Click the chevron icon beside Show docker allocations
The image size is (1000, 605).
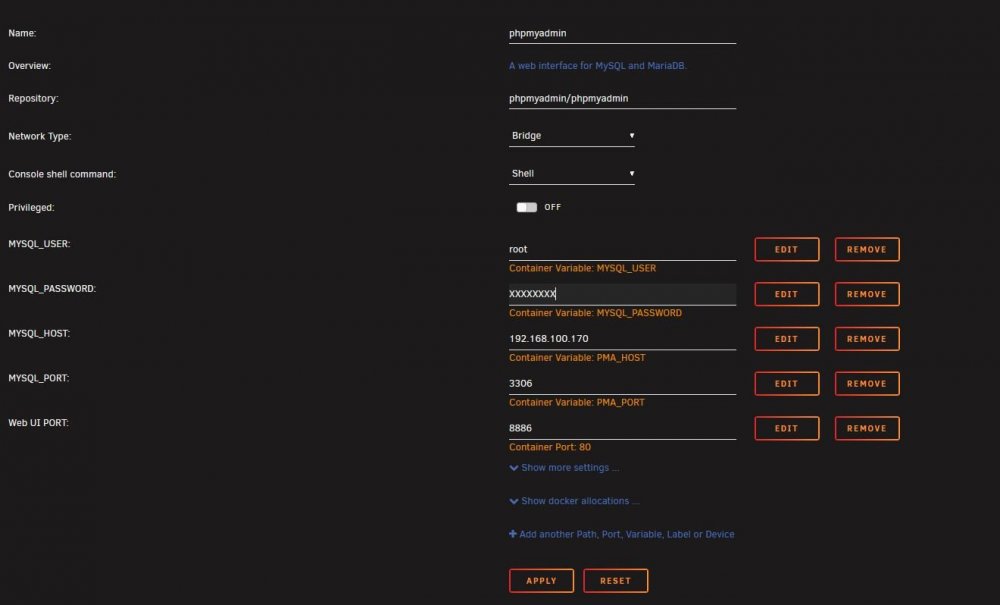(x=513, y=501)
